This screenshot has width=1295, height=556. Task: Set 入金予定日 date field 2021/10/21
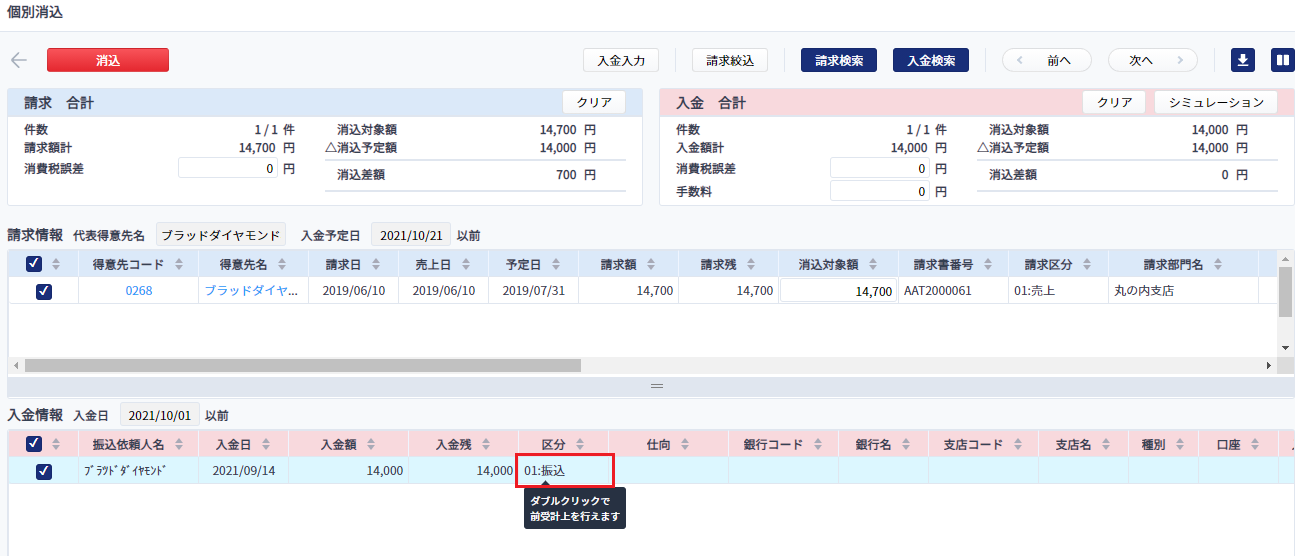click(411, 235)
